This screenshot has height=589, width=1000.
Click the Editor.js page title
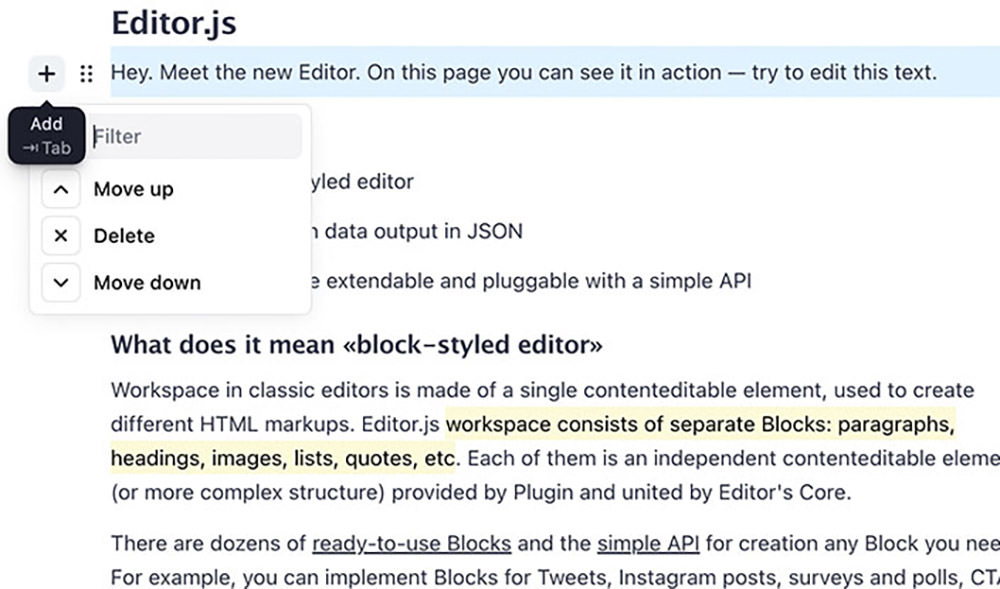point(174,22)
